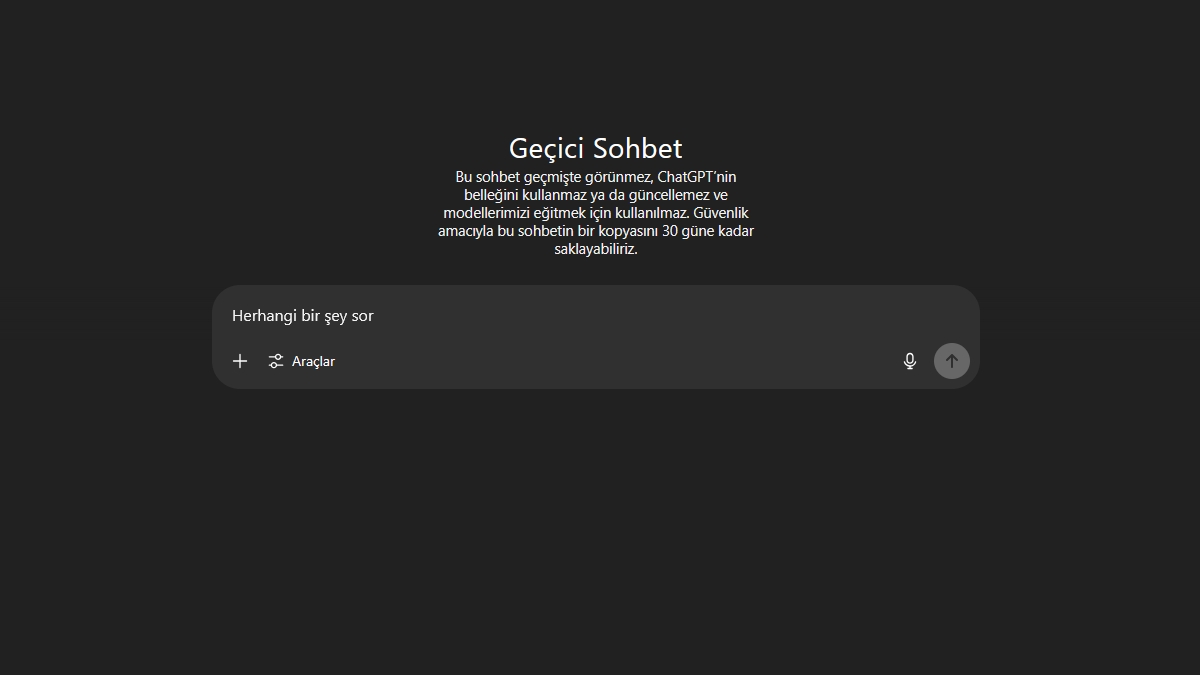This screenshot has width=1200, height=675.
Task: Submit the message with the round arrow button
Action: coord(951,361)
